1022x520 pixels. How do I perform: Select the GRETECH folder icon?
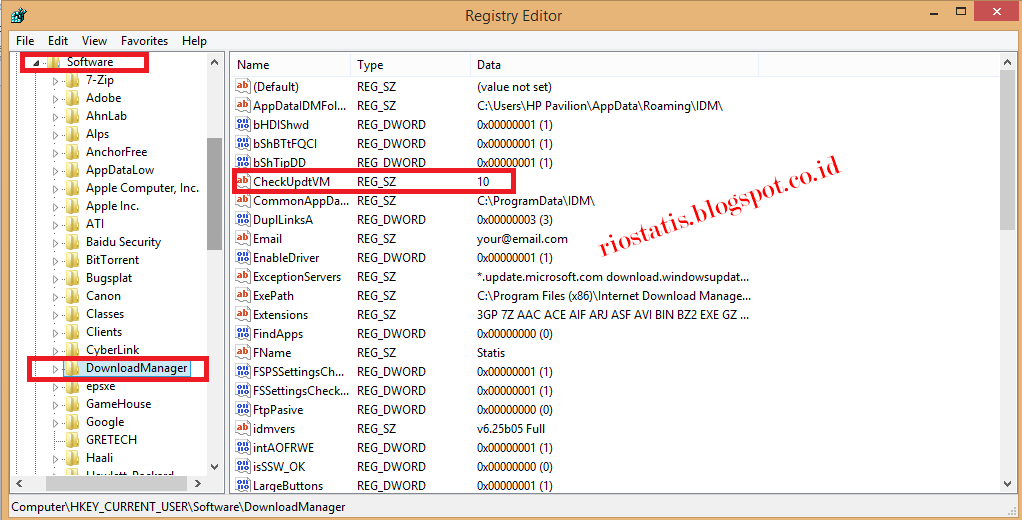pyautogui.click(x=73, y=440)
